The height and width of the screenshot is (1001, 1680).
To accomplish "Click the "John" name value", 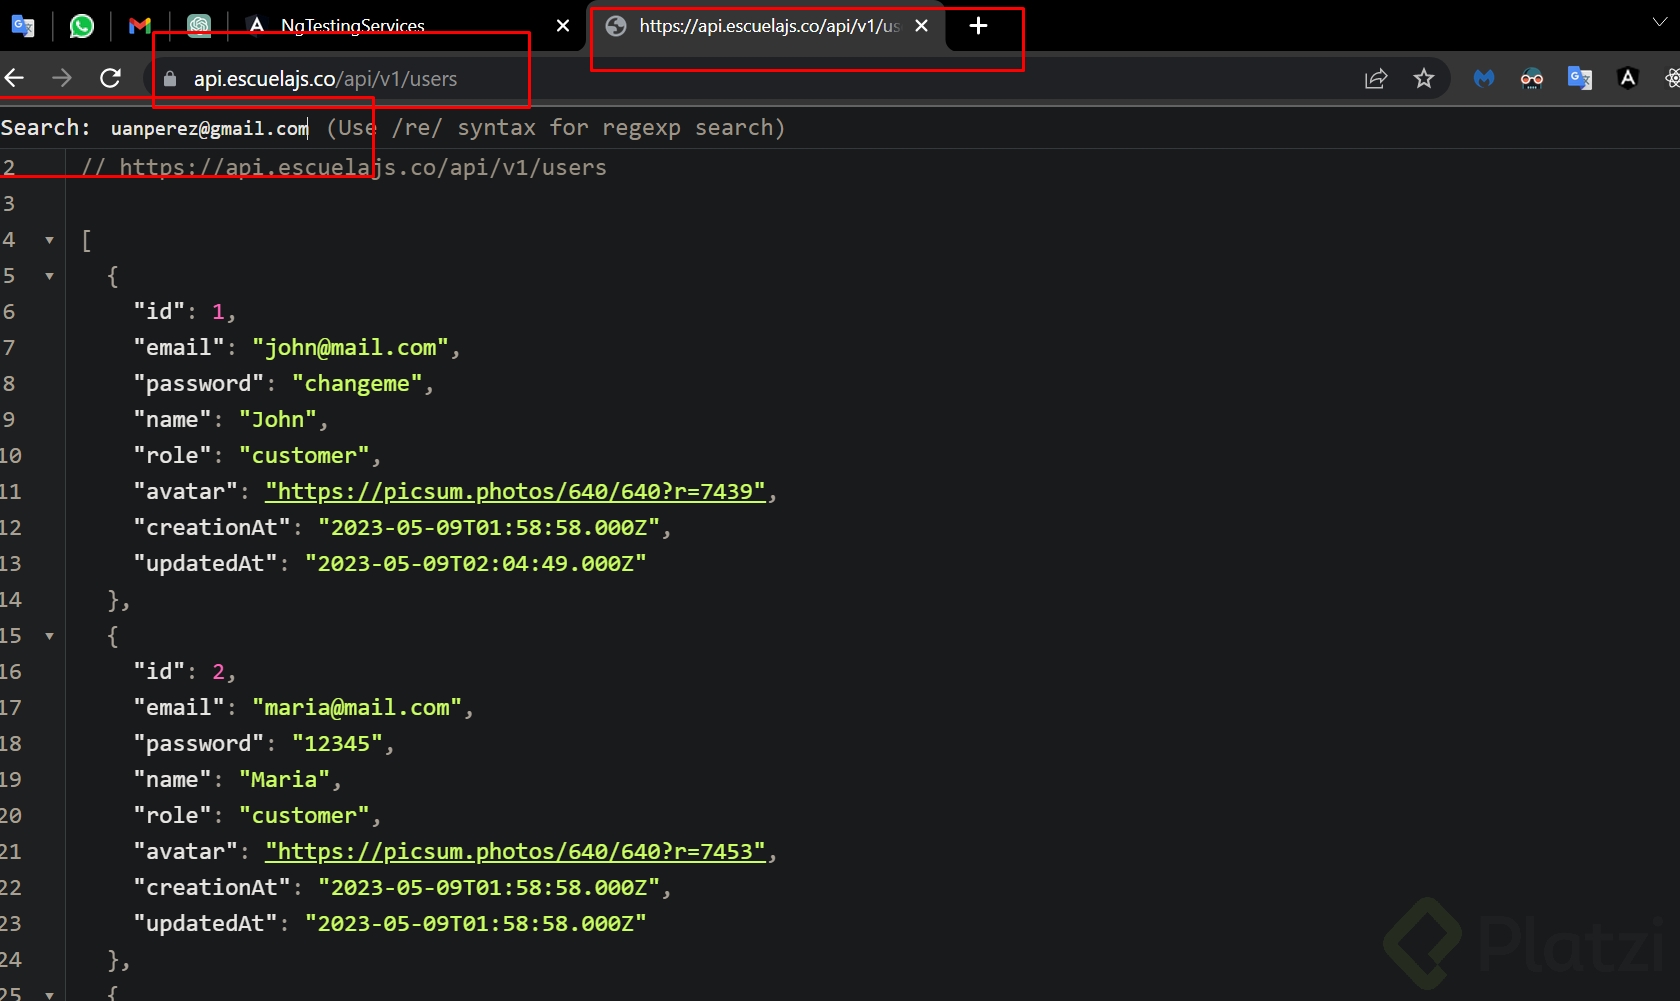I will pyautogui.click(x=278, y=419).
